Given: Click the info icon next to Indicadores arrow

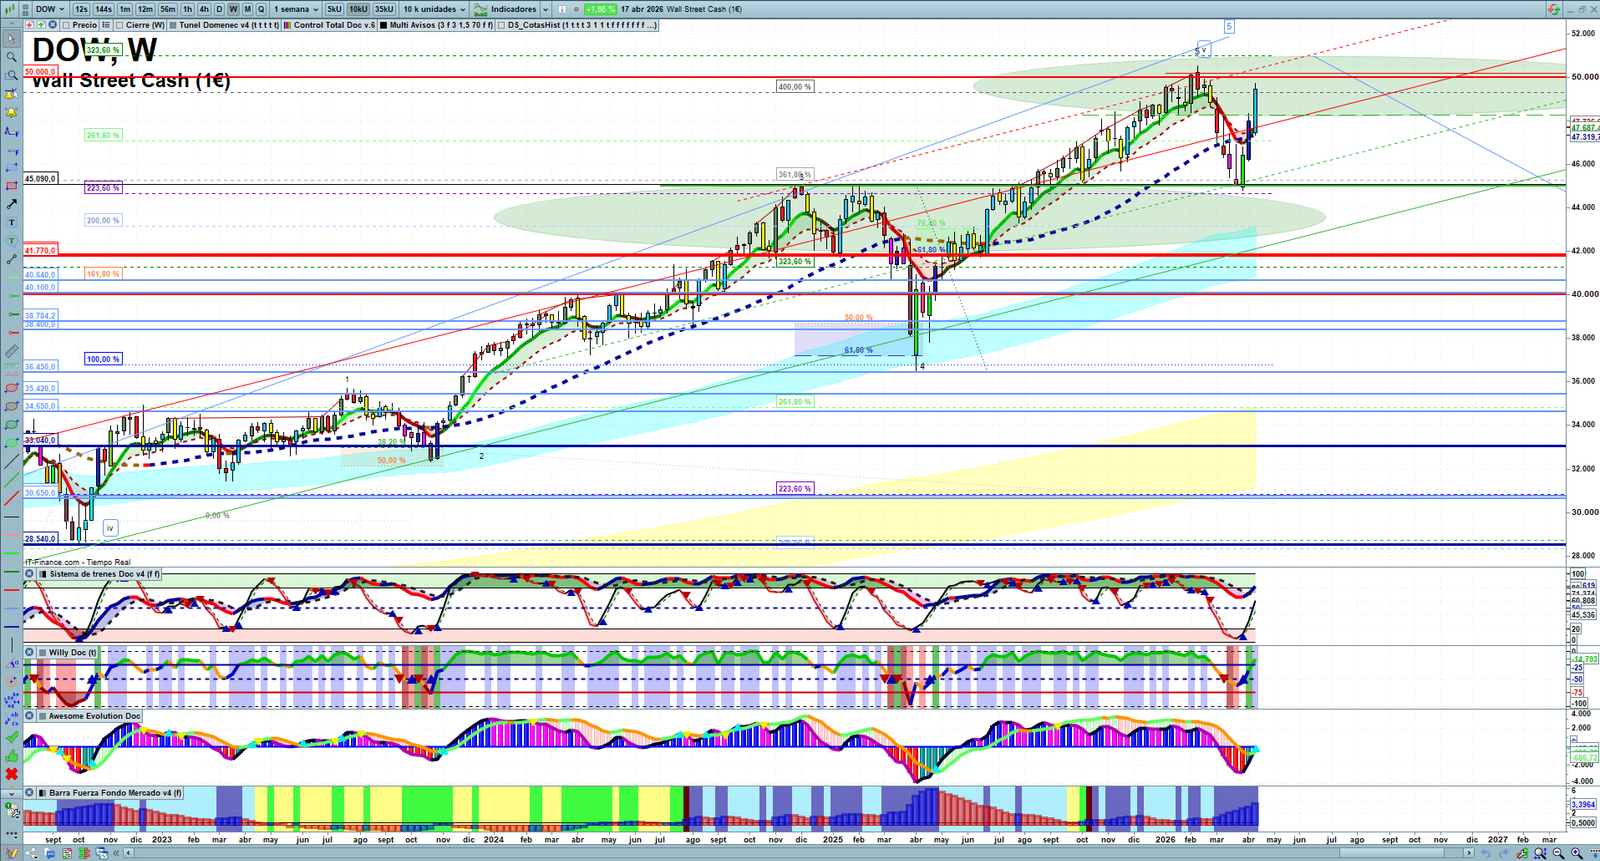Looking at the screenshot, I should (562, 9).
